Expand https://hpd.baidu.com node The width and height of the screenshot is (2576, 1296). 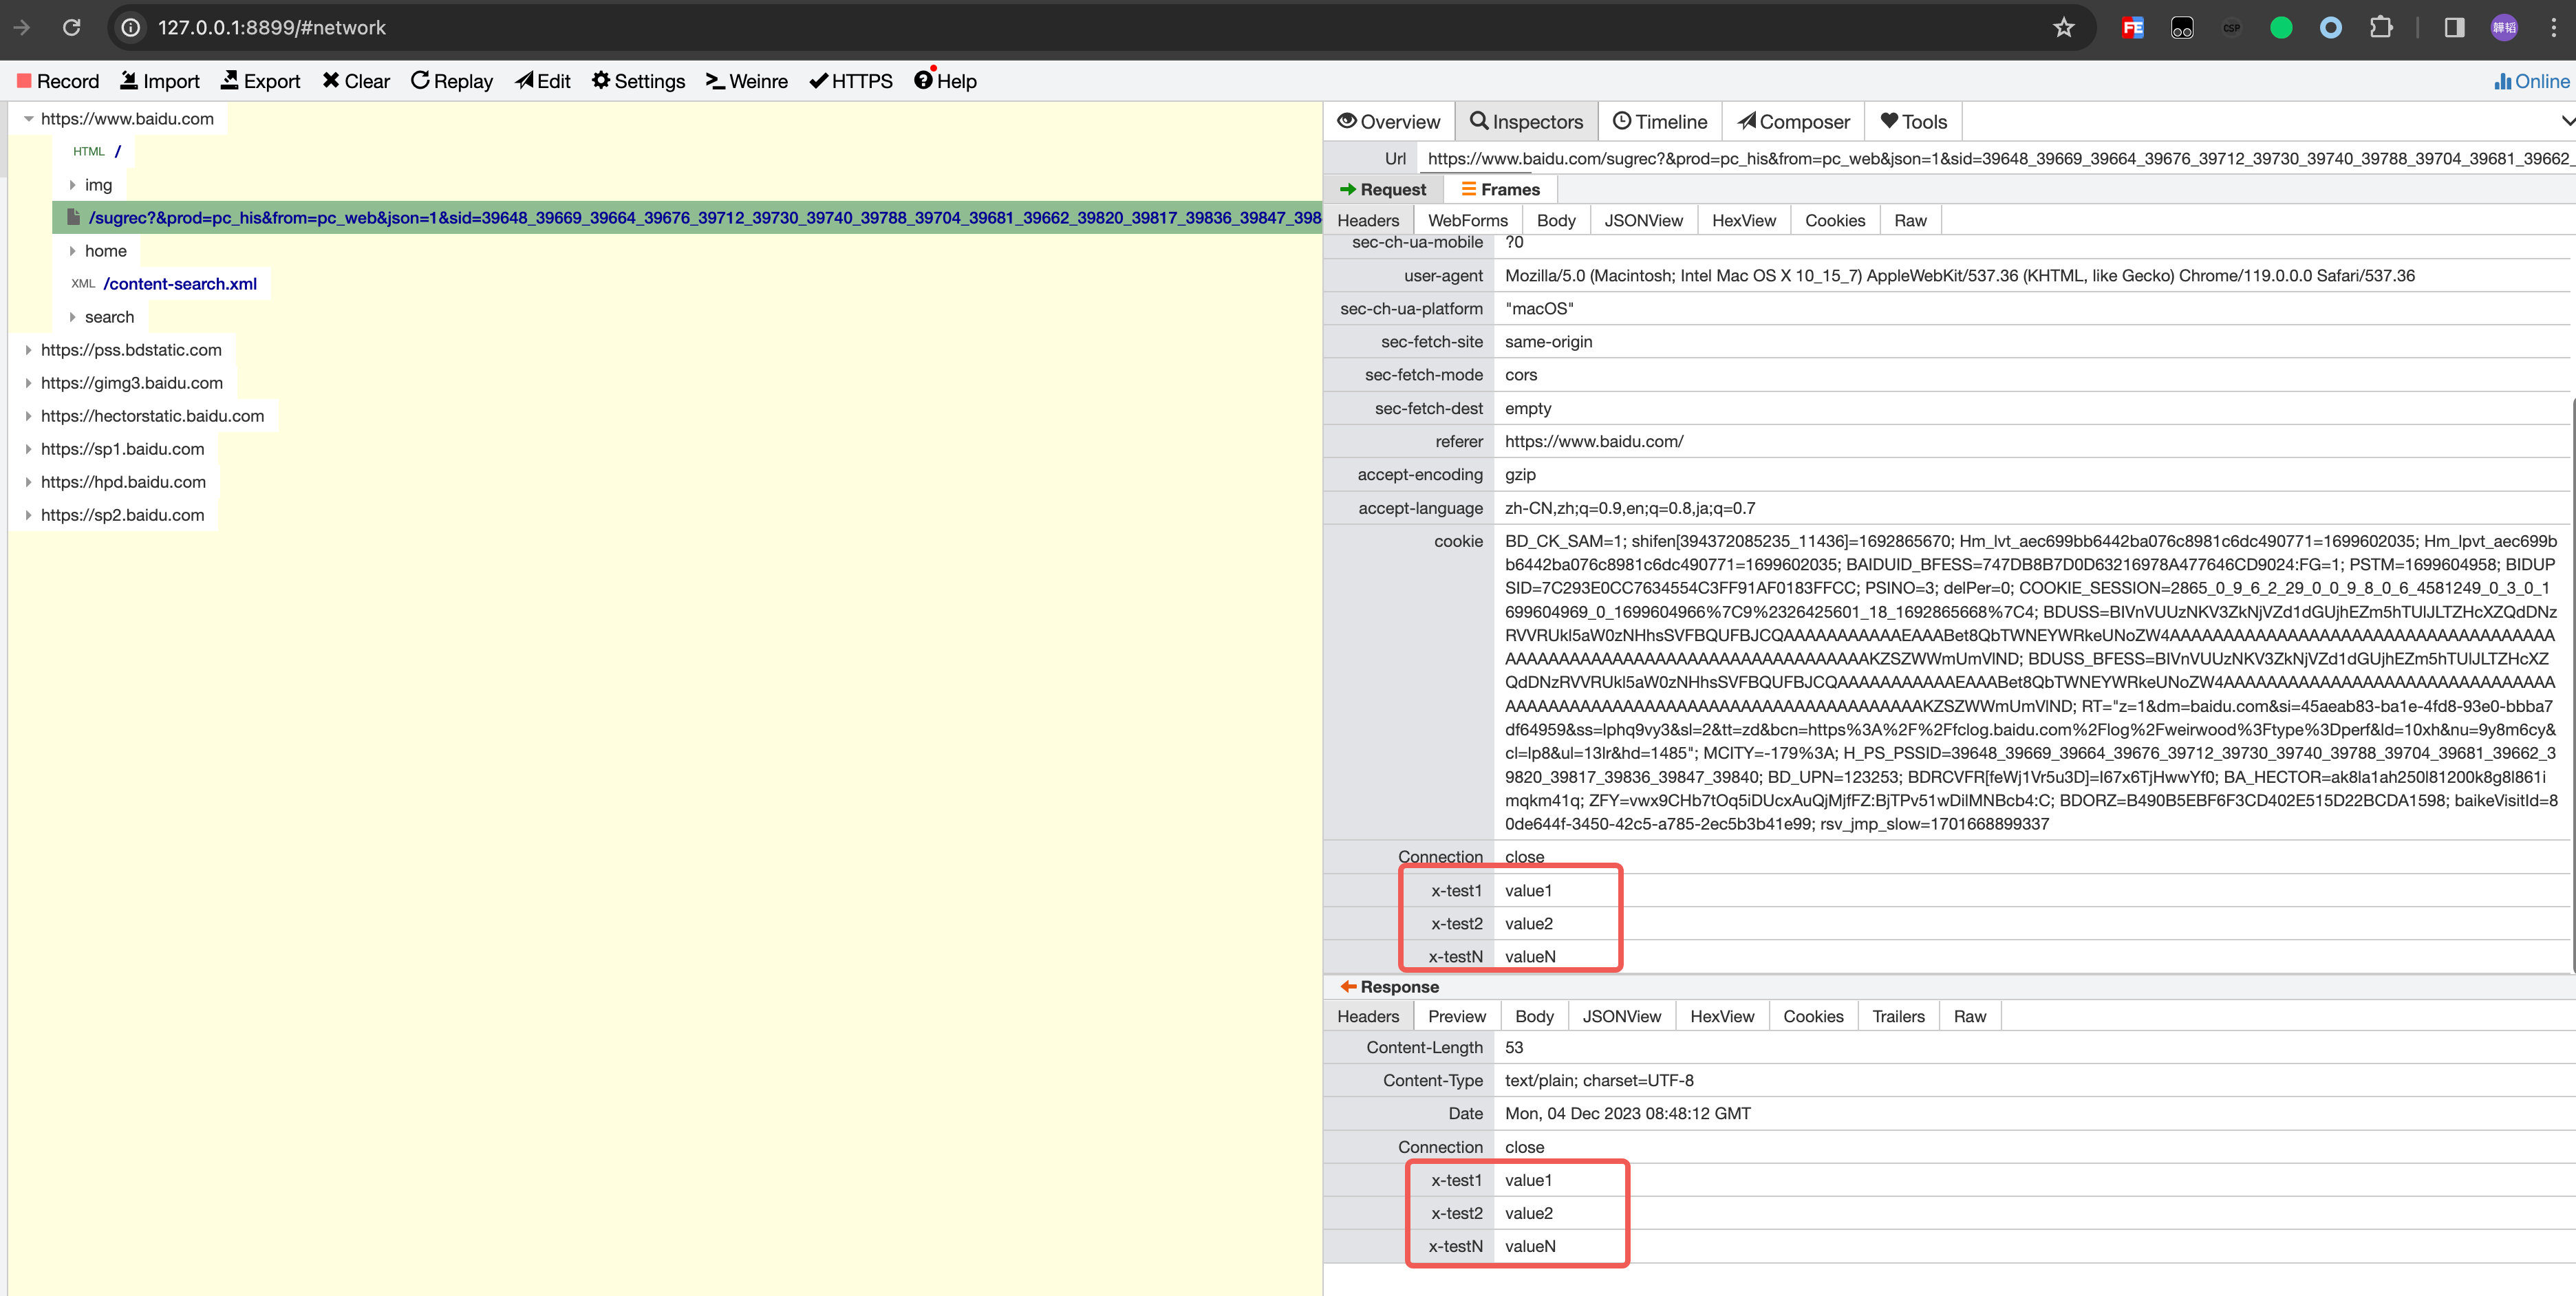click(x=28, y=482)
